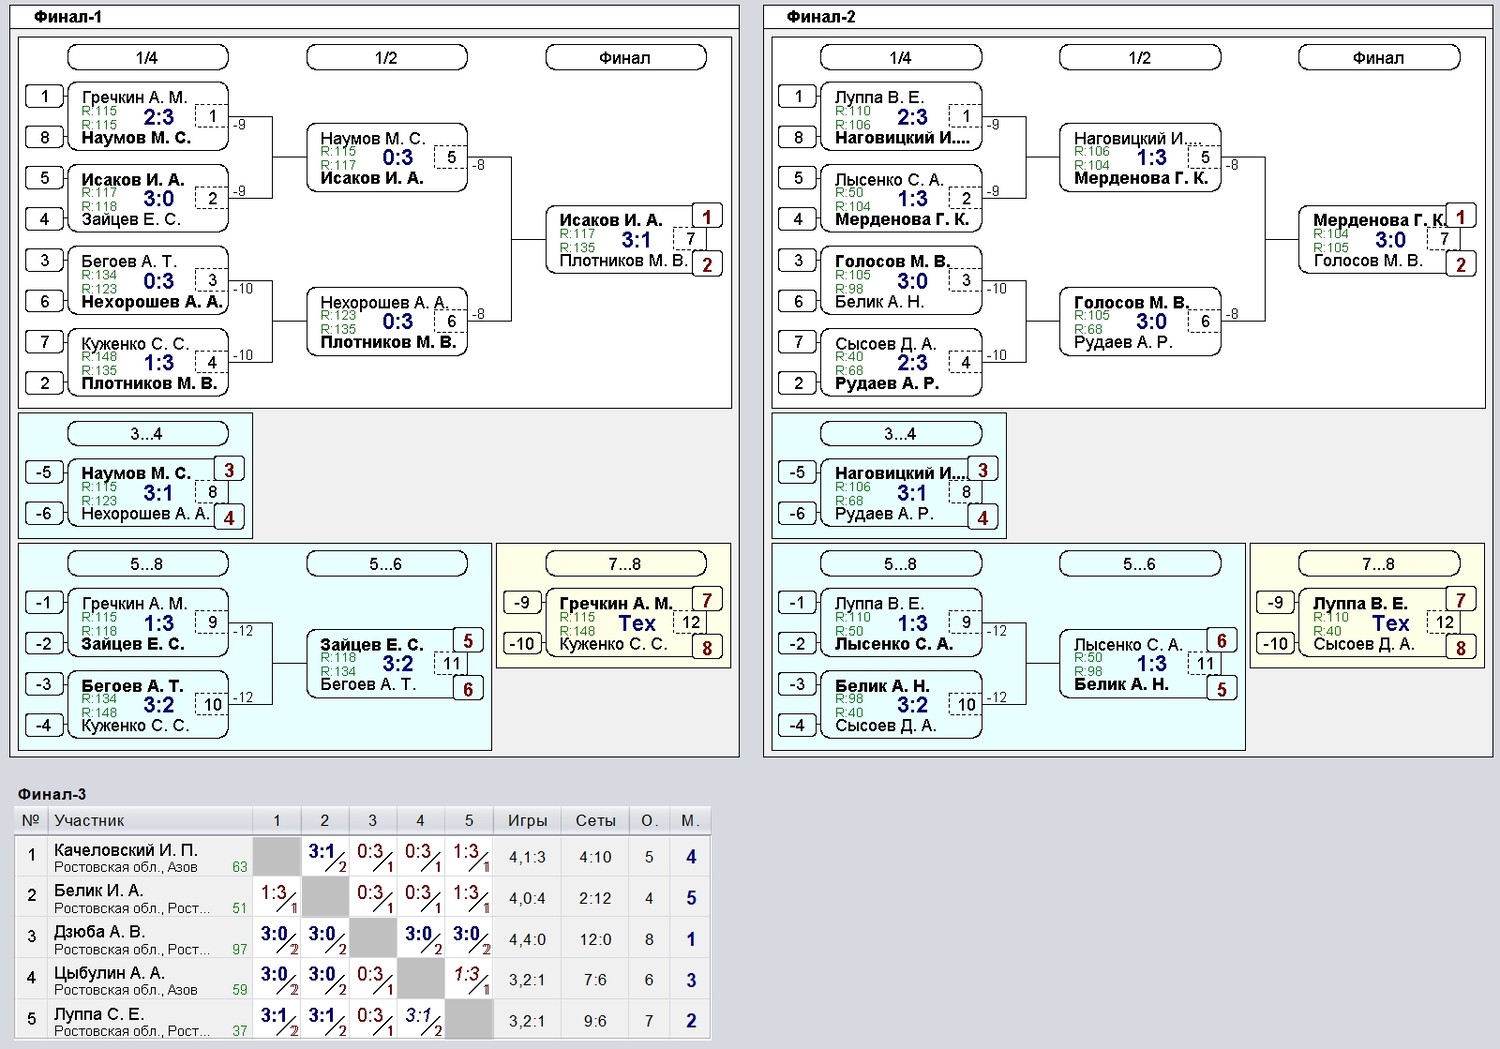
Task: Click the Участник column header
Action: click(x=149, y=820)
